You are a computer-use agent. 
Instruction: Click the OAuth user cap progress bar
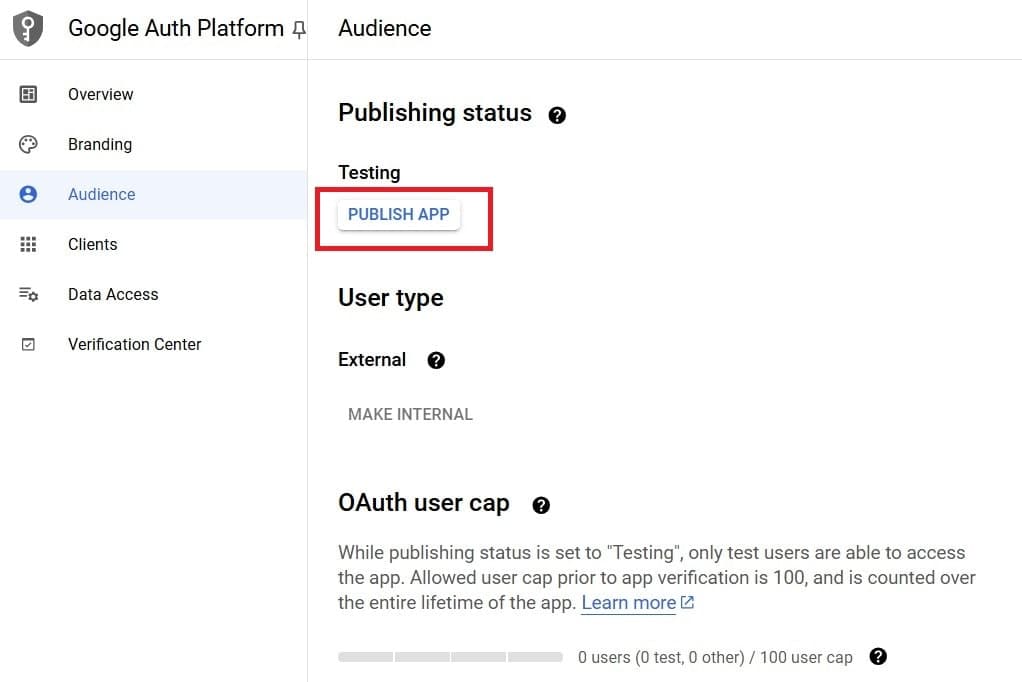[450, 657]
